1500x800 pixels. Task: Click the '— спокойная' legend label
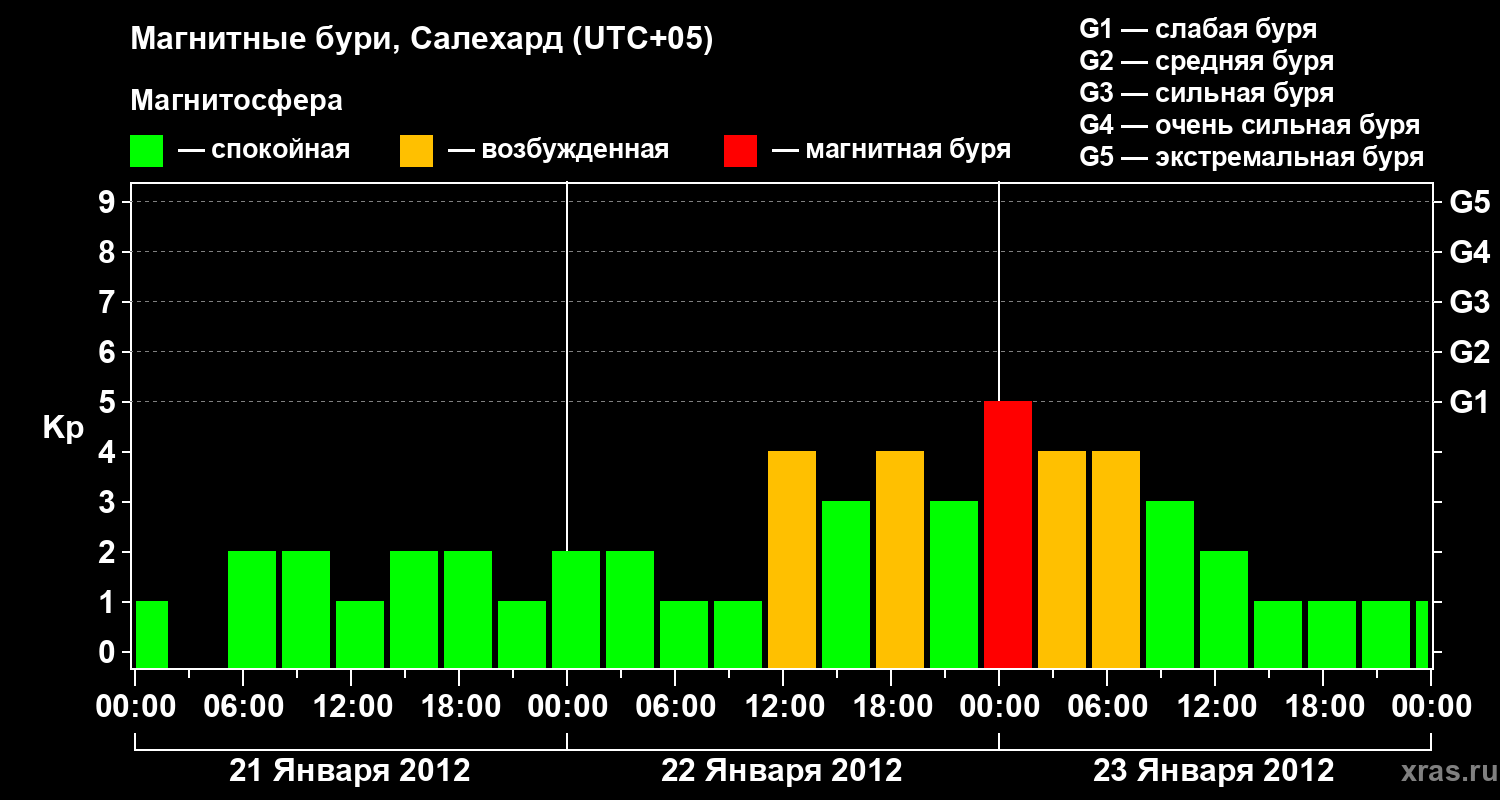(264, 150)
